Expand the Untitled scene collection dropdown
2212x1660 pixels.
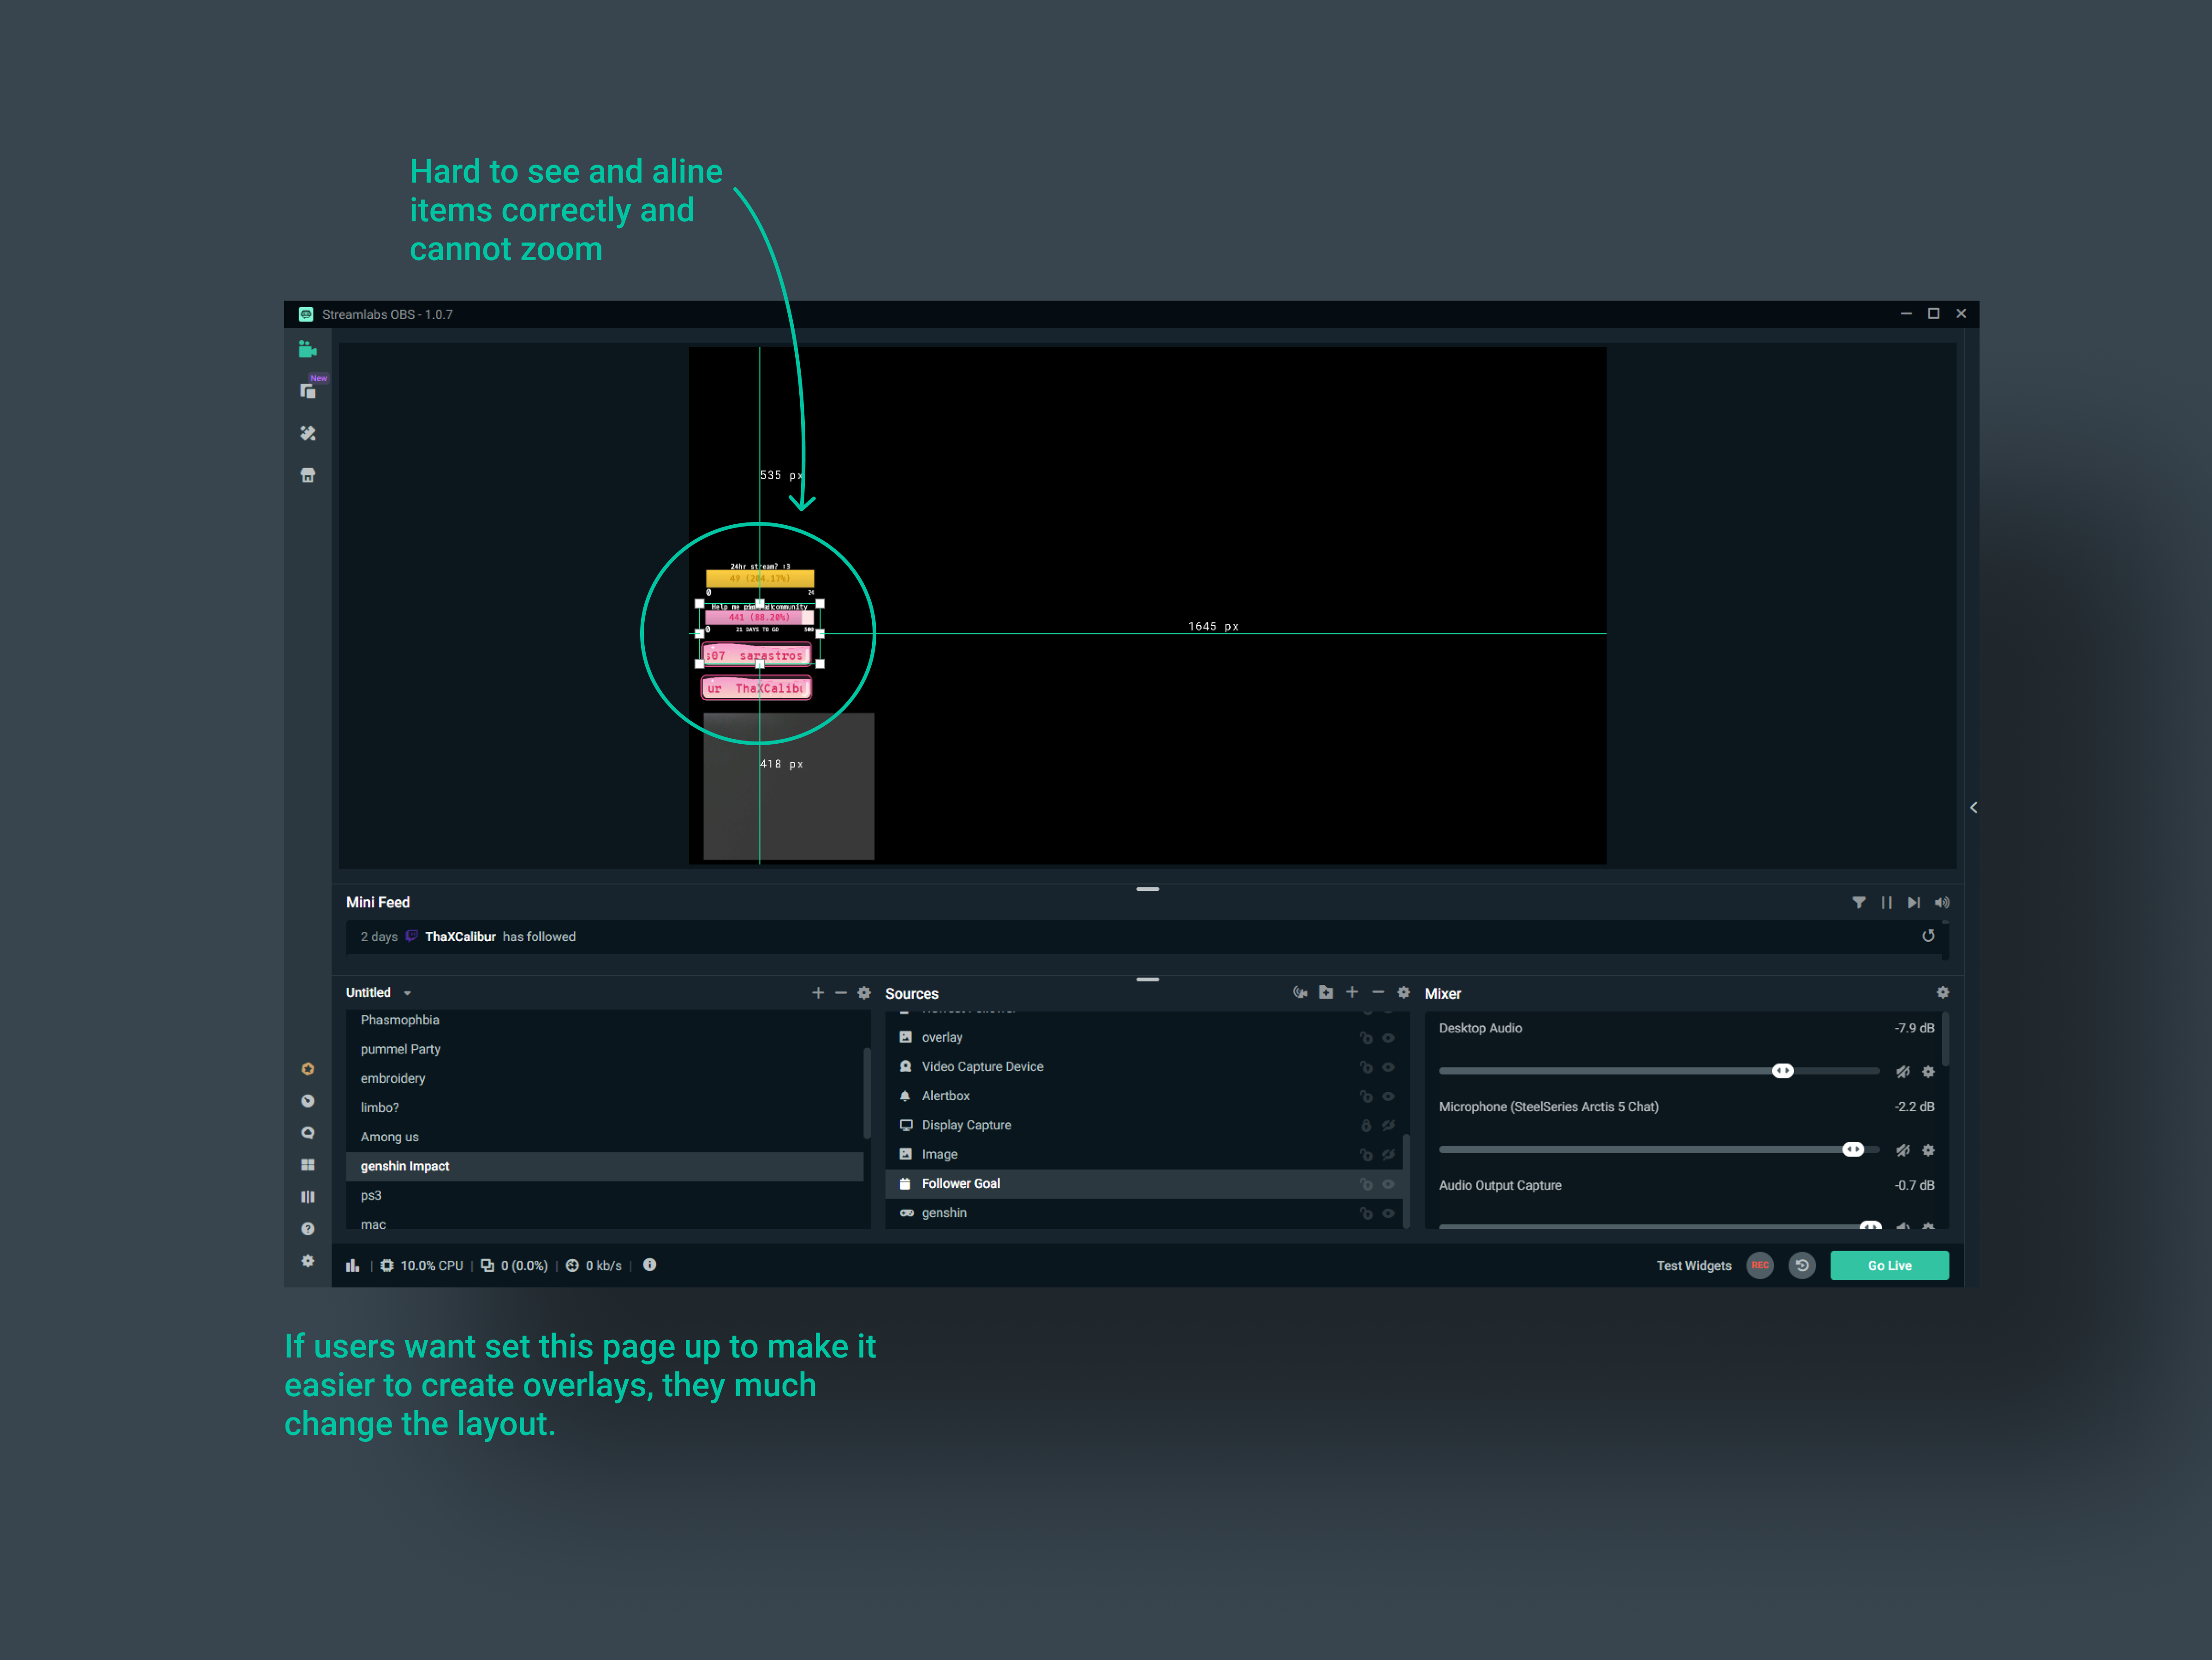(407, 993)
